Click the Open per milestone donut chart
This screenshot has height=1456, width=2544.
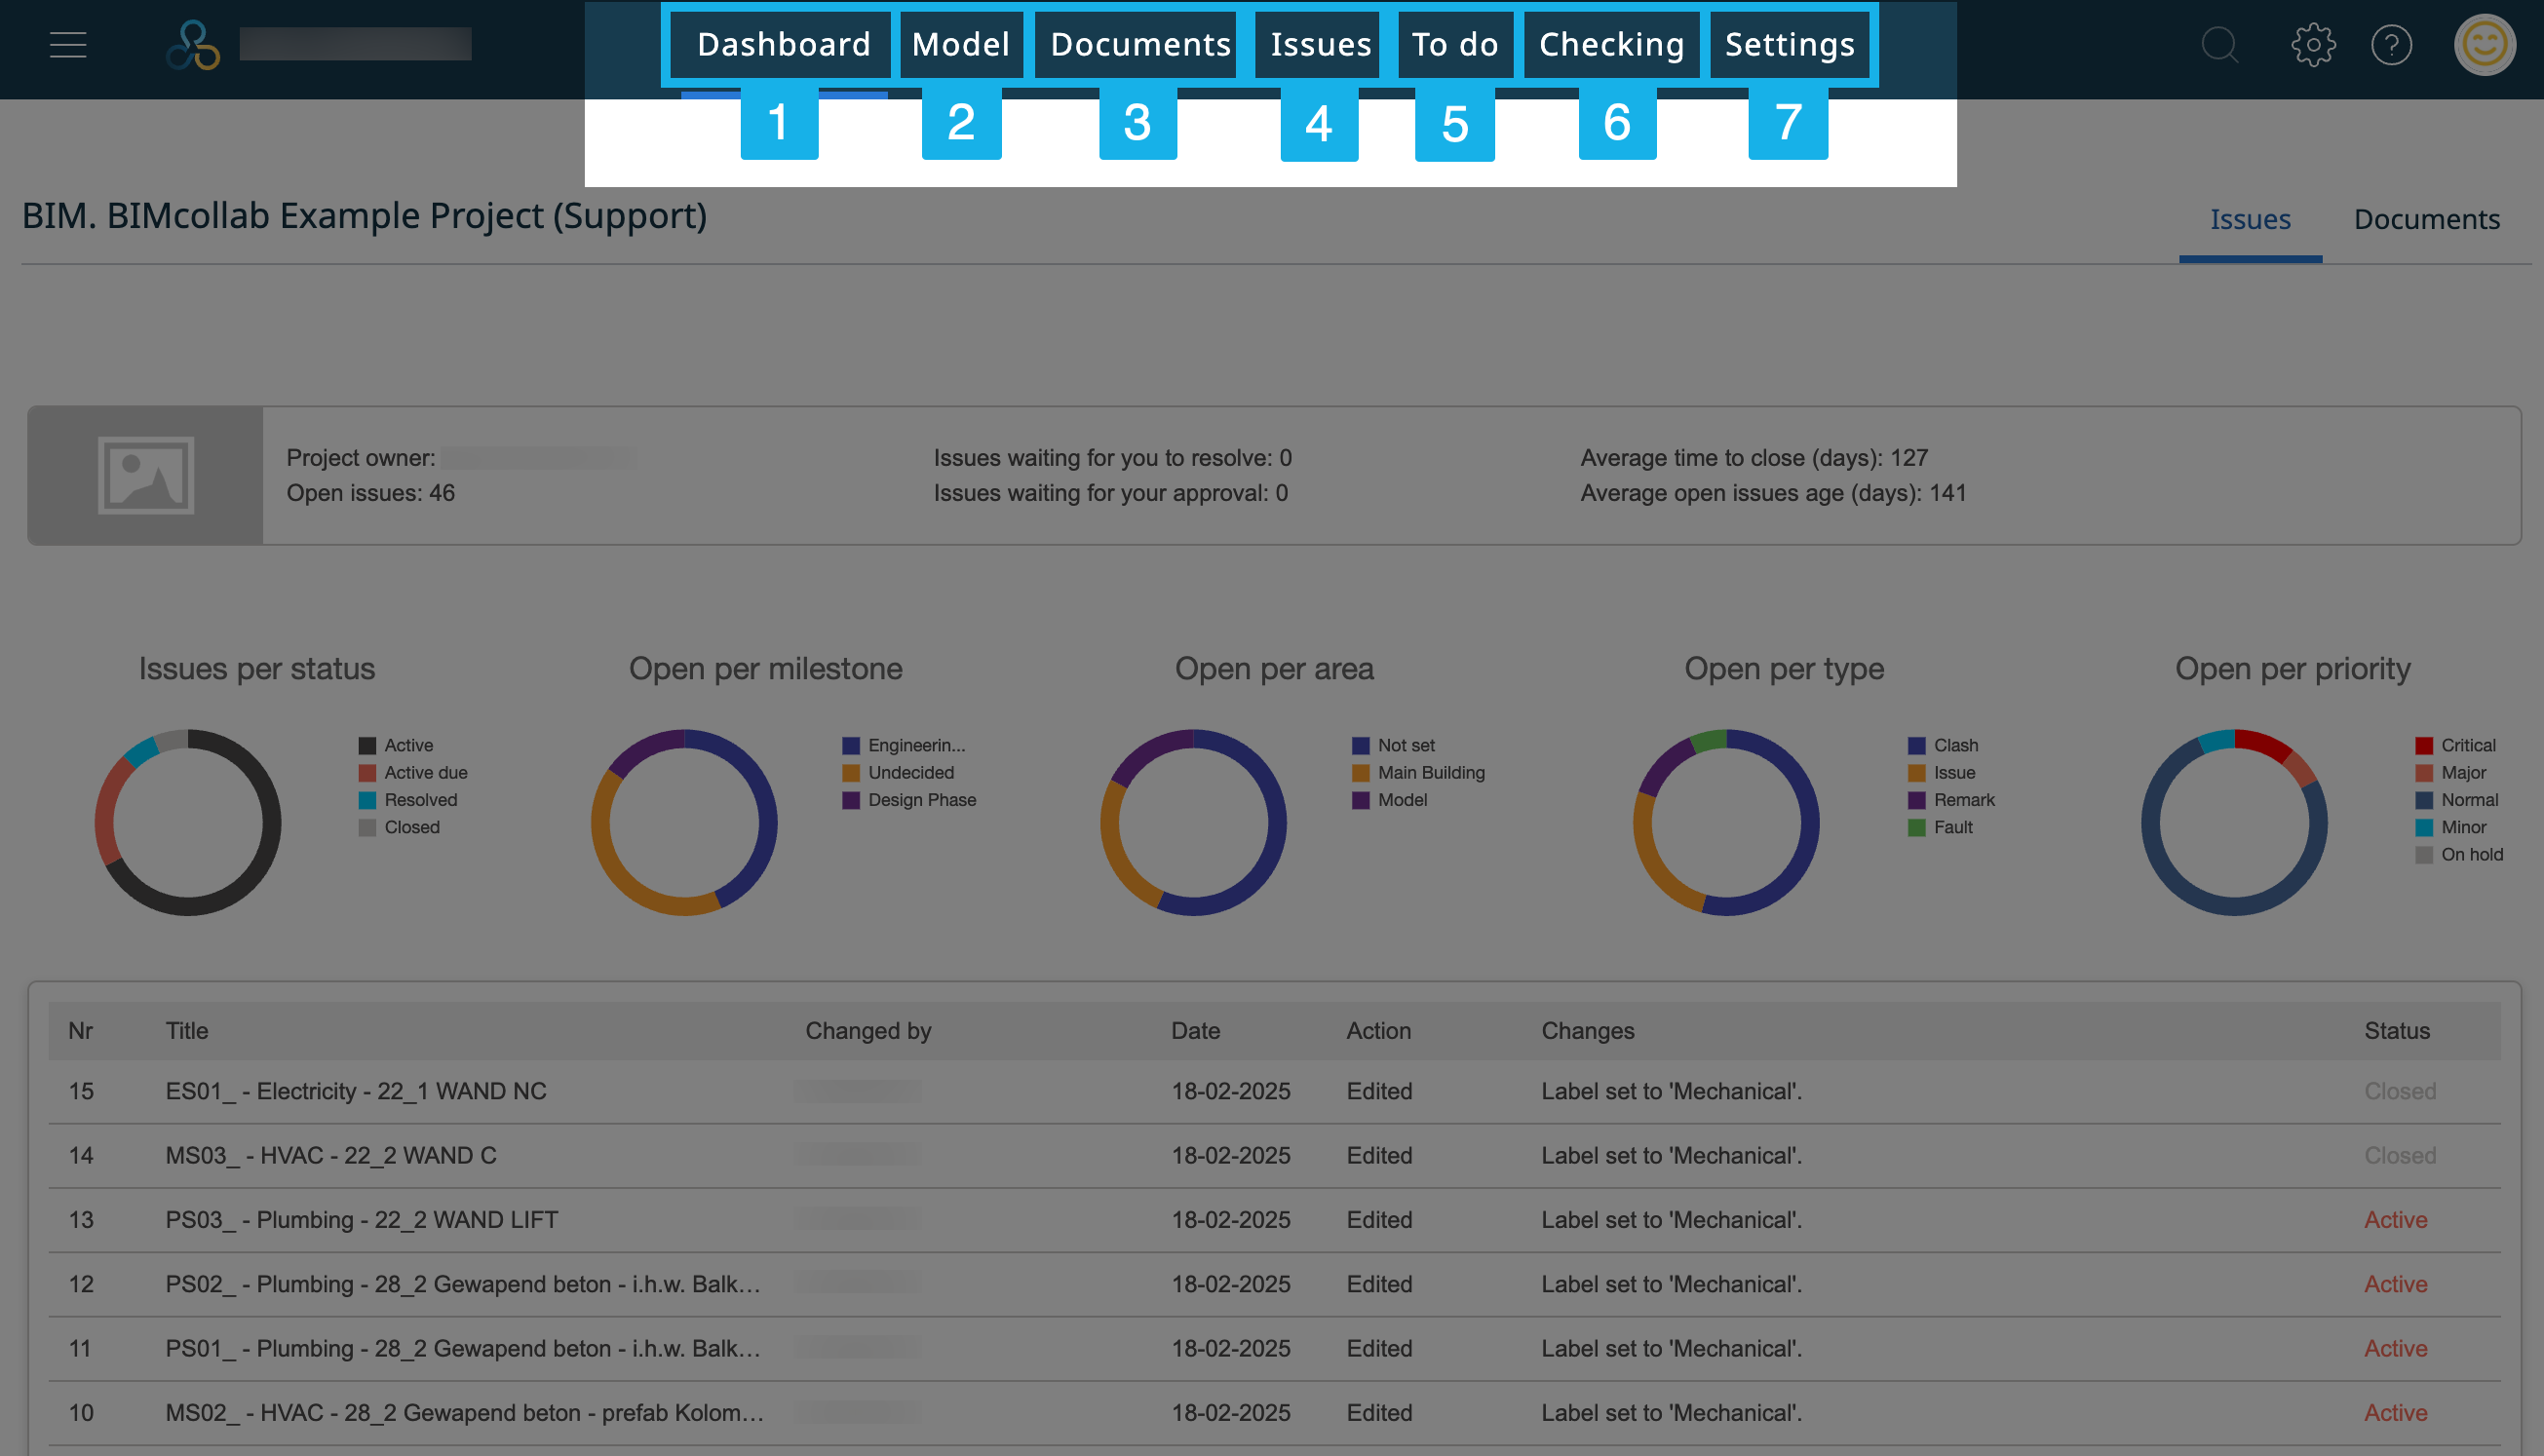tap(684, 822)
